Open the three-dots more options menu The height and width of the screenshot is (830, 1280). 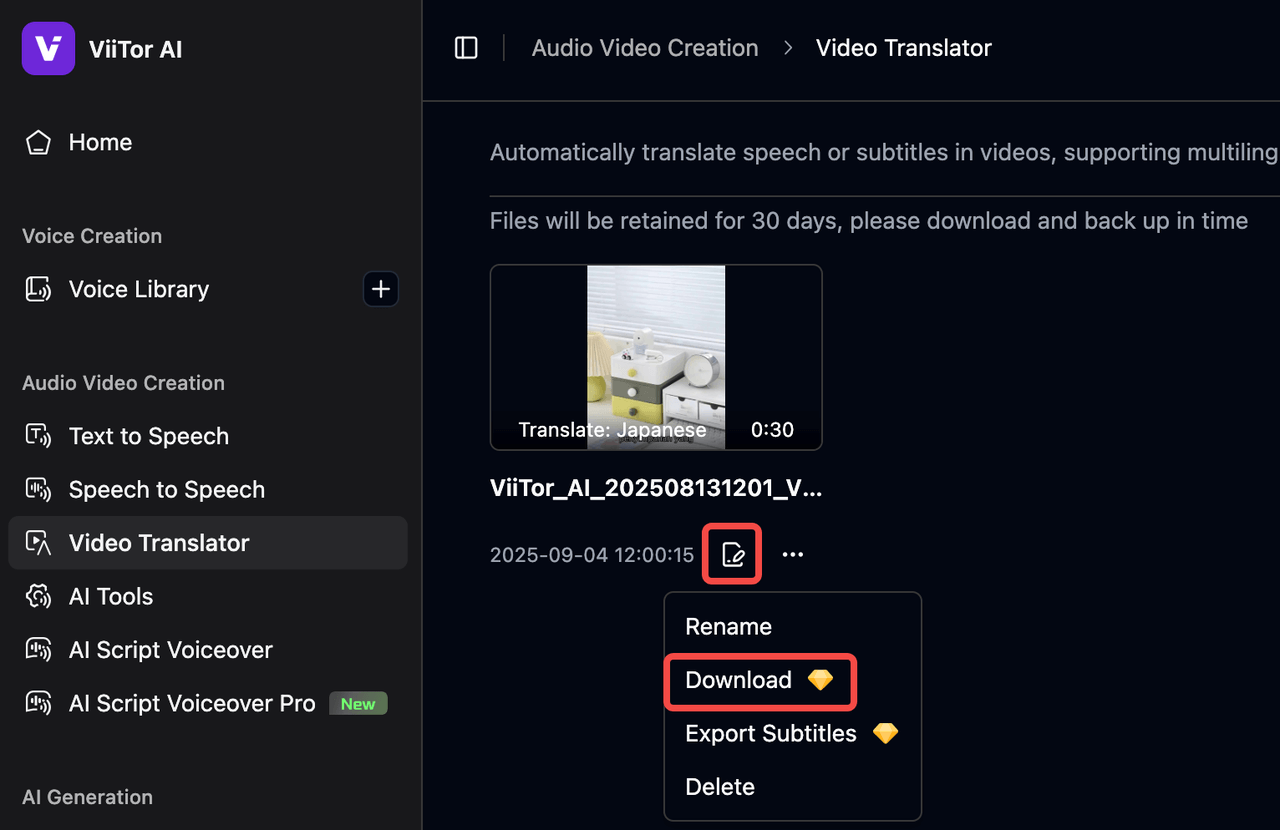793,554
